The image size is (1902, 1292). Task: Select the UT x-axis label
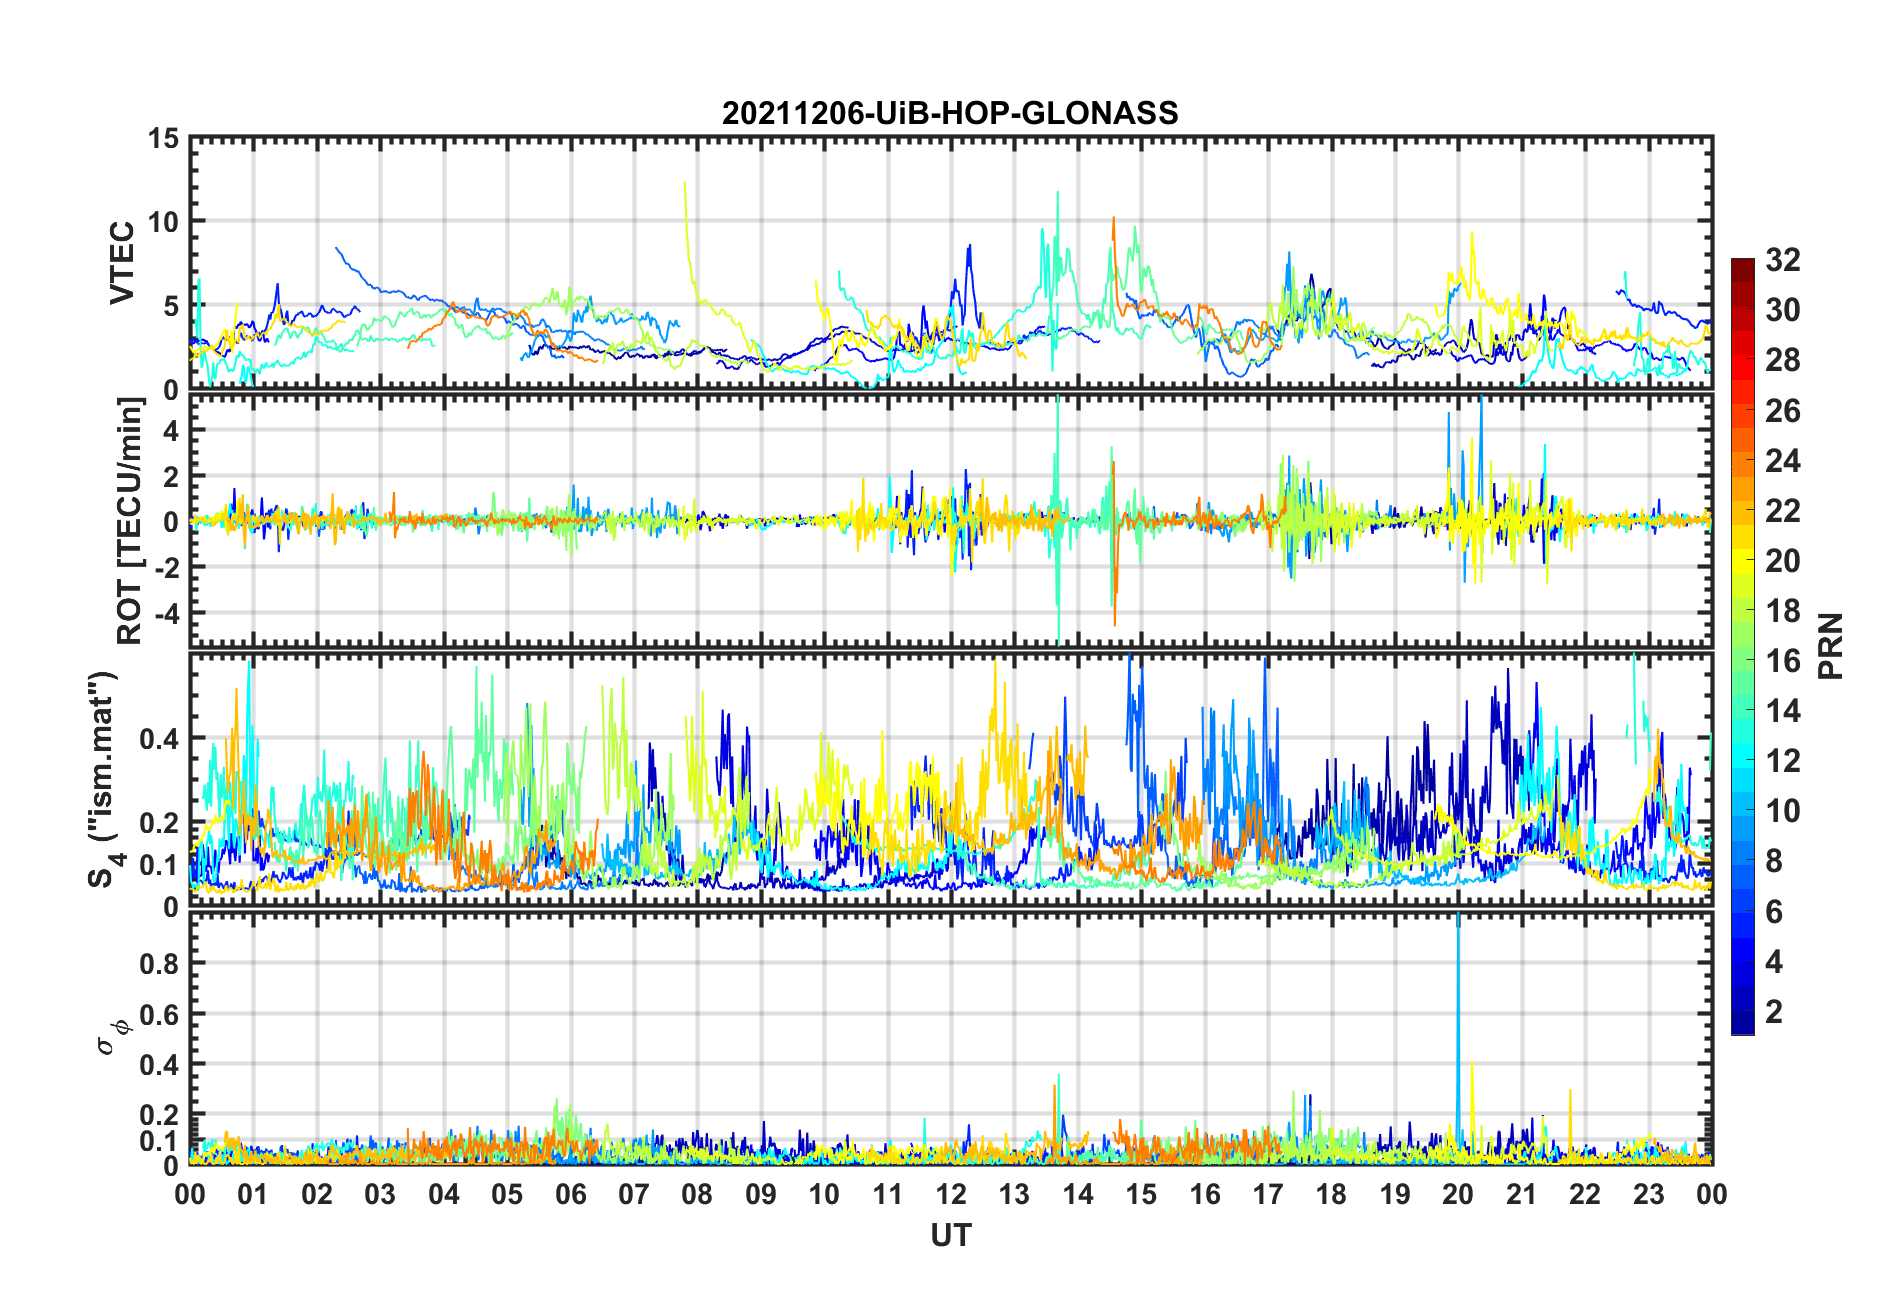point(951,1236)
